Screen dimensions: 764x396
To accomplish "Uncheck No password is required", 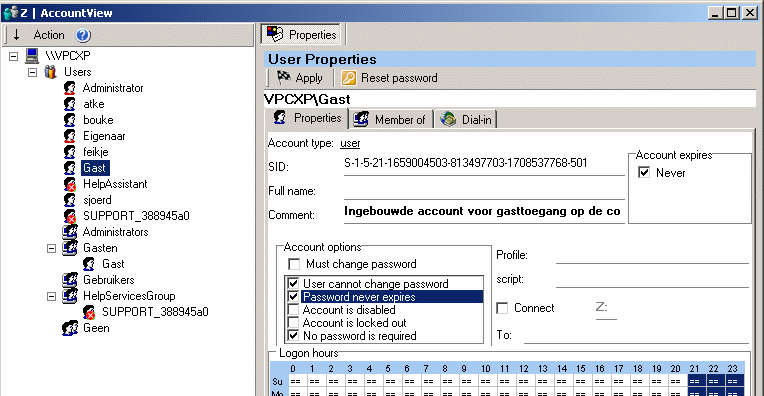I will 293,336.
